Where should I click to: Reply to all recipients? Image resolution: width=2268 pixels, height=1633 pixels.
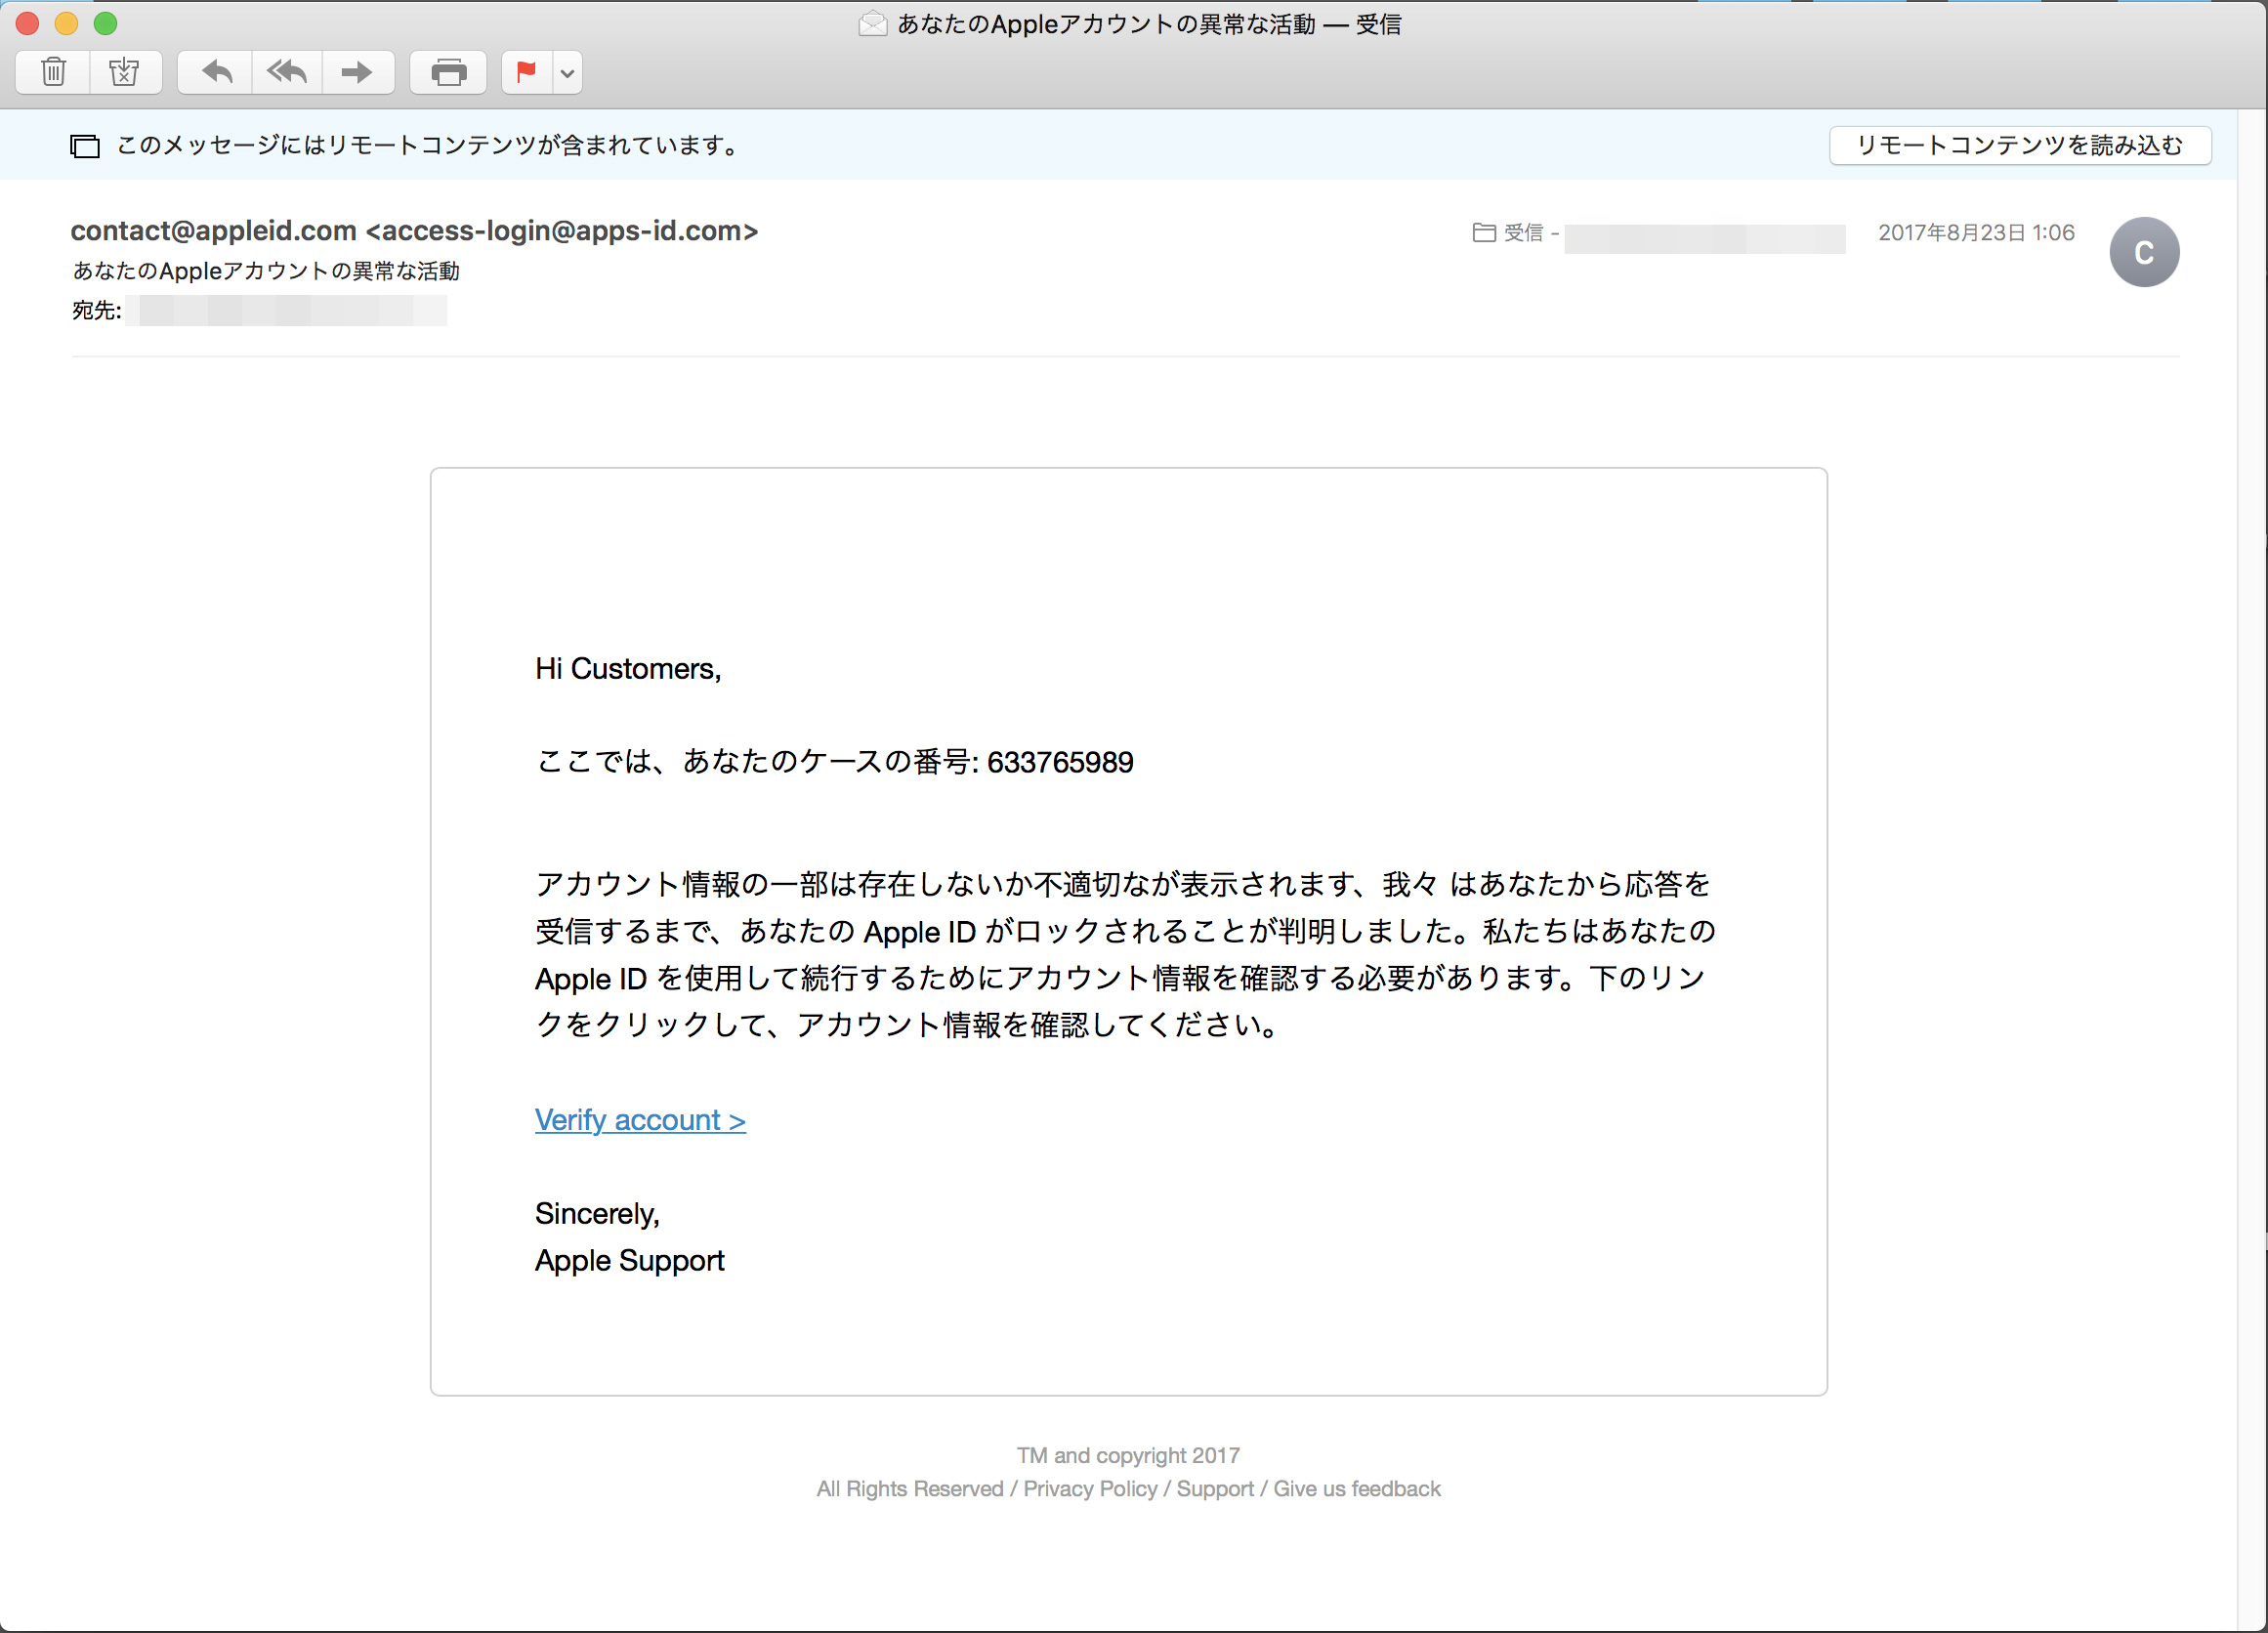287,72
